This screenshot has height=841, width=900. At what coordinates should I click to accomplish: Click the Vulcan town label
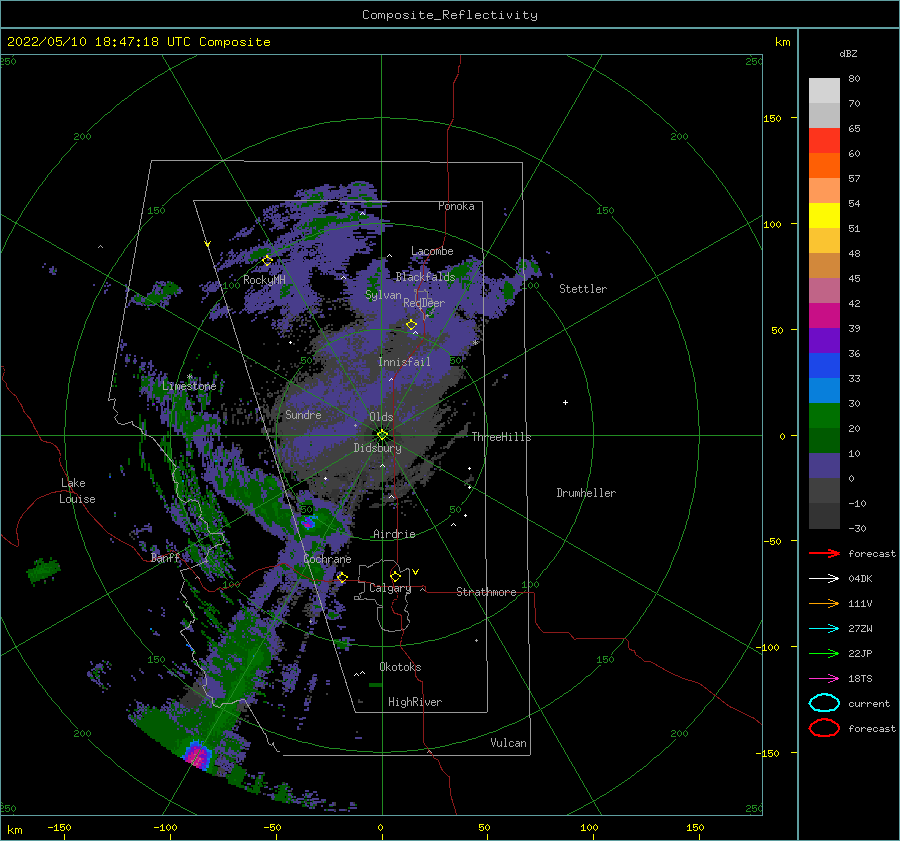pos(509,743)
